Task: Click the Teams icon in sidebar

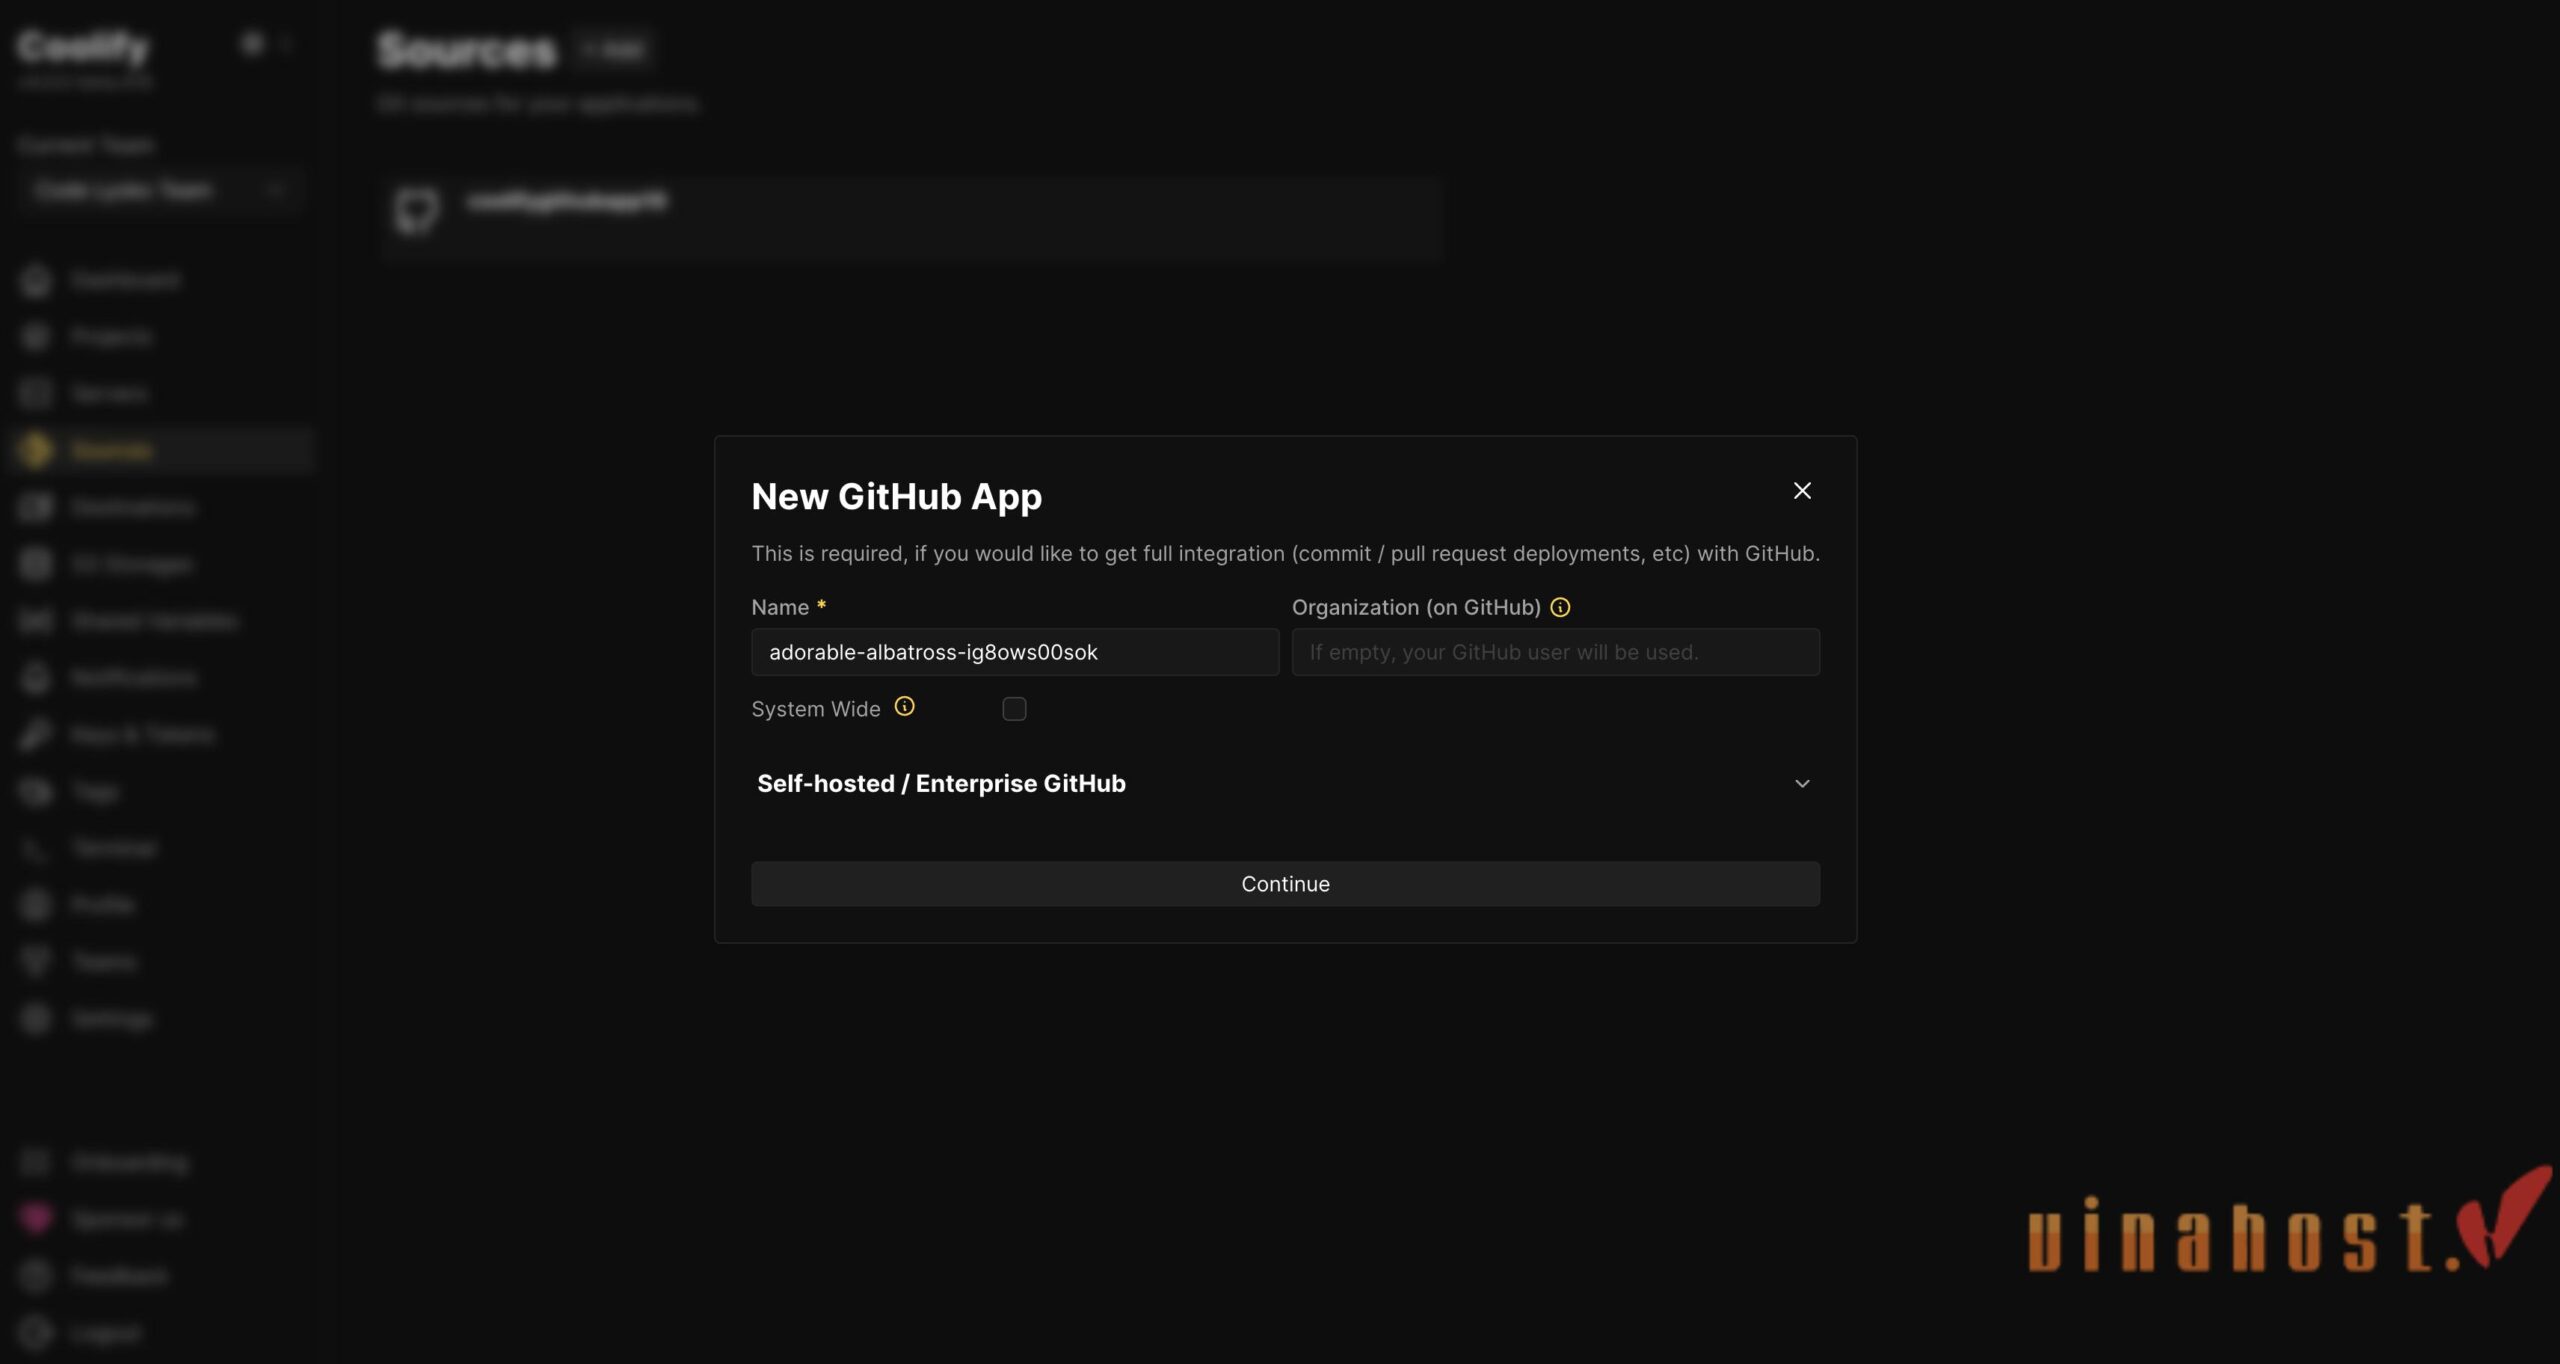Action: click(36, 962)
